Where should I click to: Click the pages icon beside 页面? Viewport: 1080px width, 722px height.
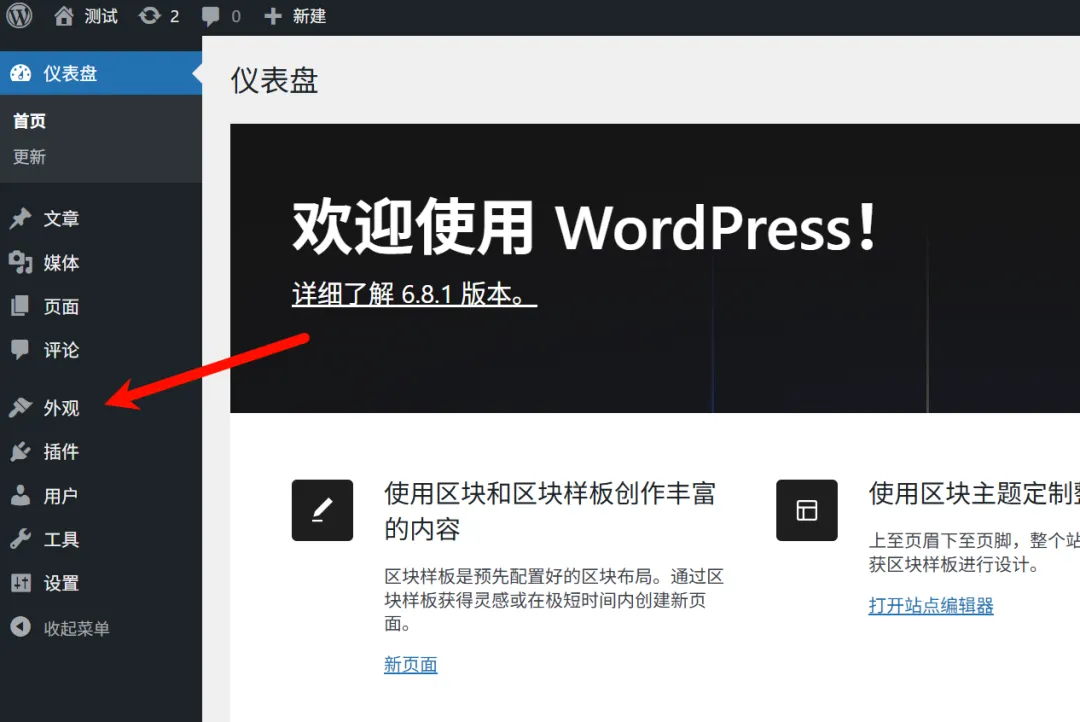click(21, 306)
